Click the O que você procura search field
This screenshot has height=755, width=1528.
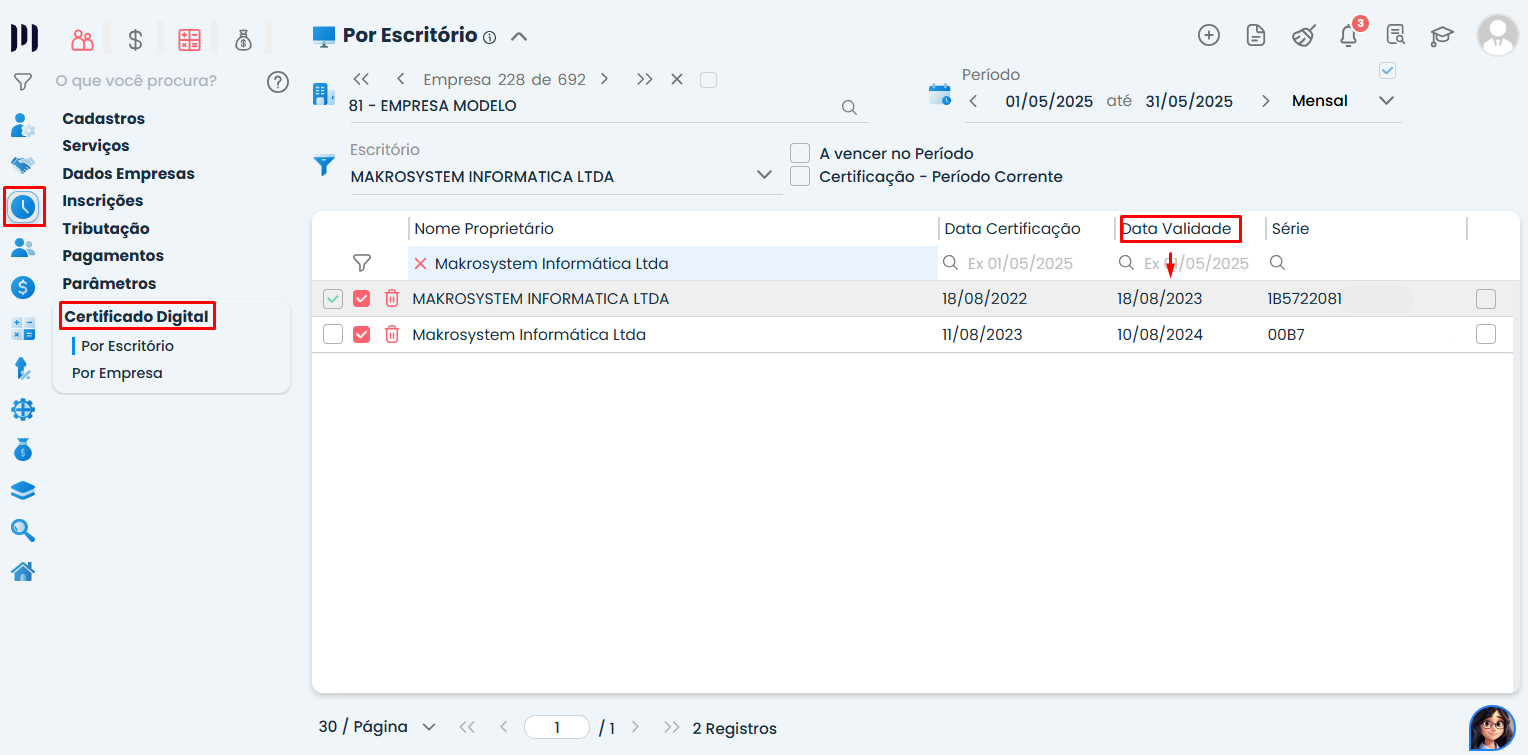click(136, 81)
